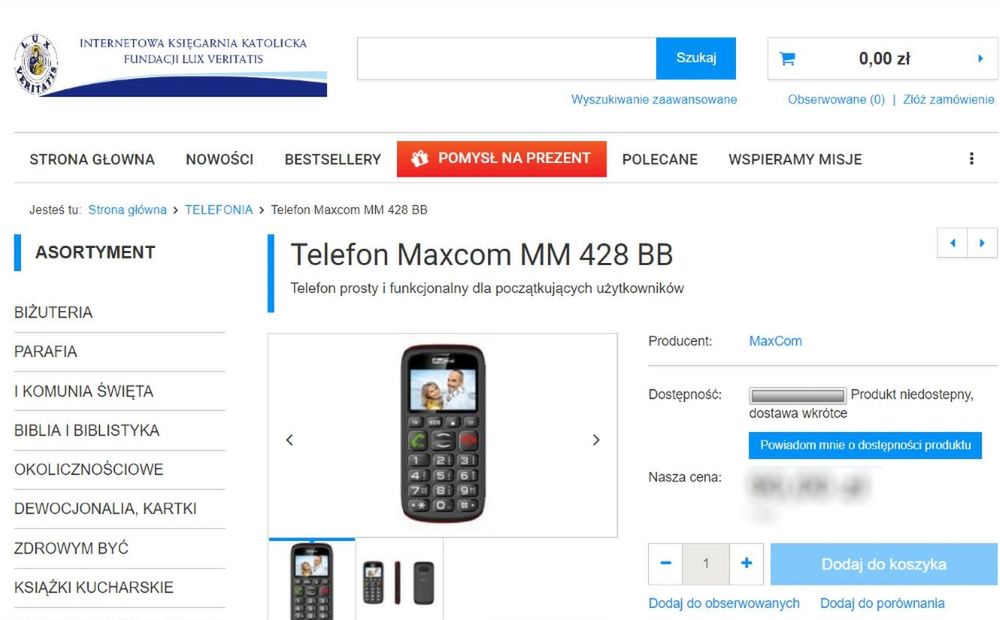Open Wyszukiwanie zaawansowane link

654,100
